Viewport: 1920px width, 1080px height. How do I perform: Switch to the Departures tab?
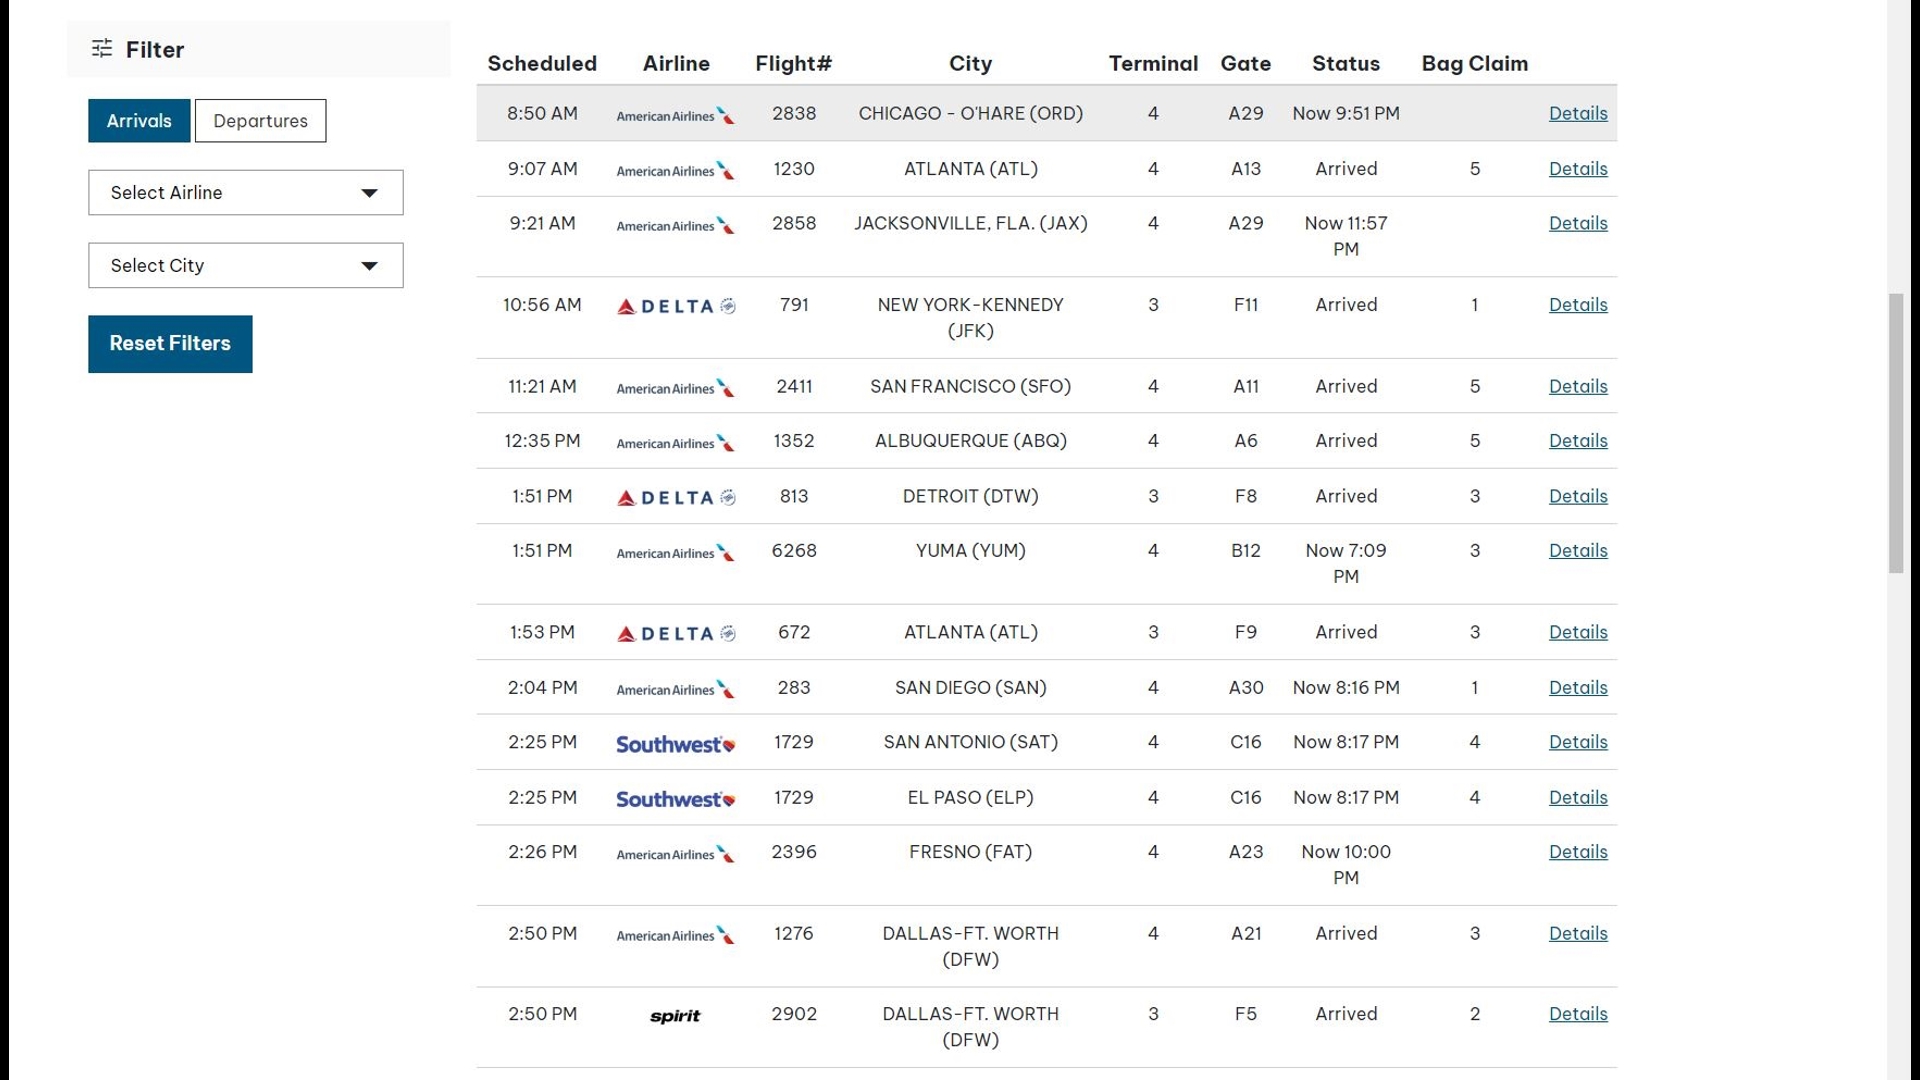(x=260, y=120)
